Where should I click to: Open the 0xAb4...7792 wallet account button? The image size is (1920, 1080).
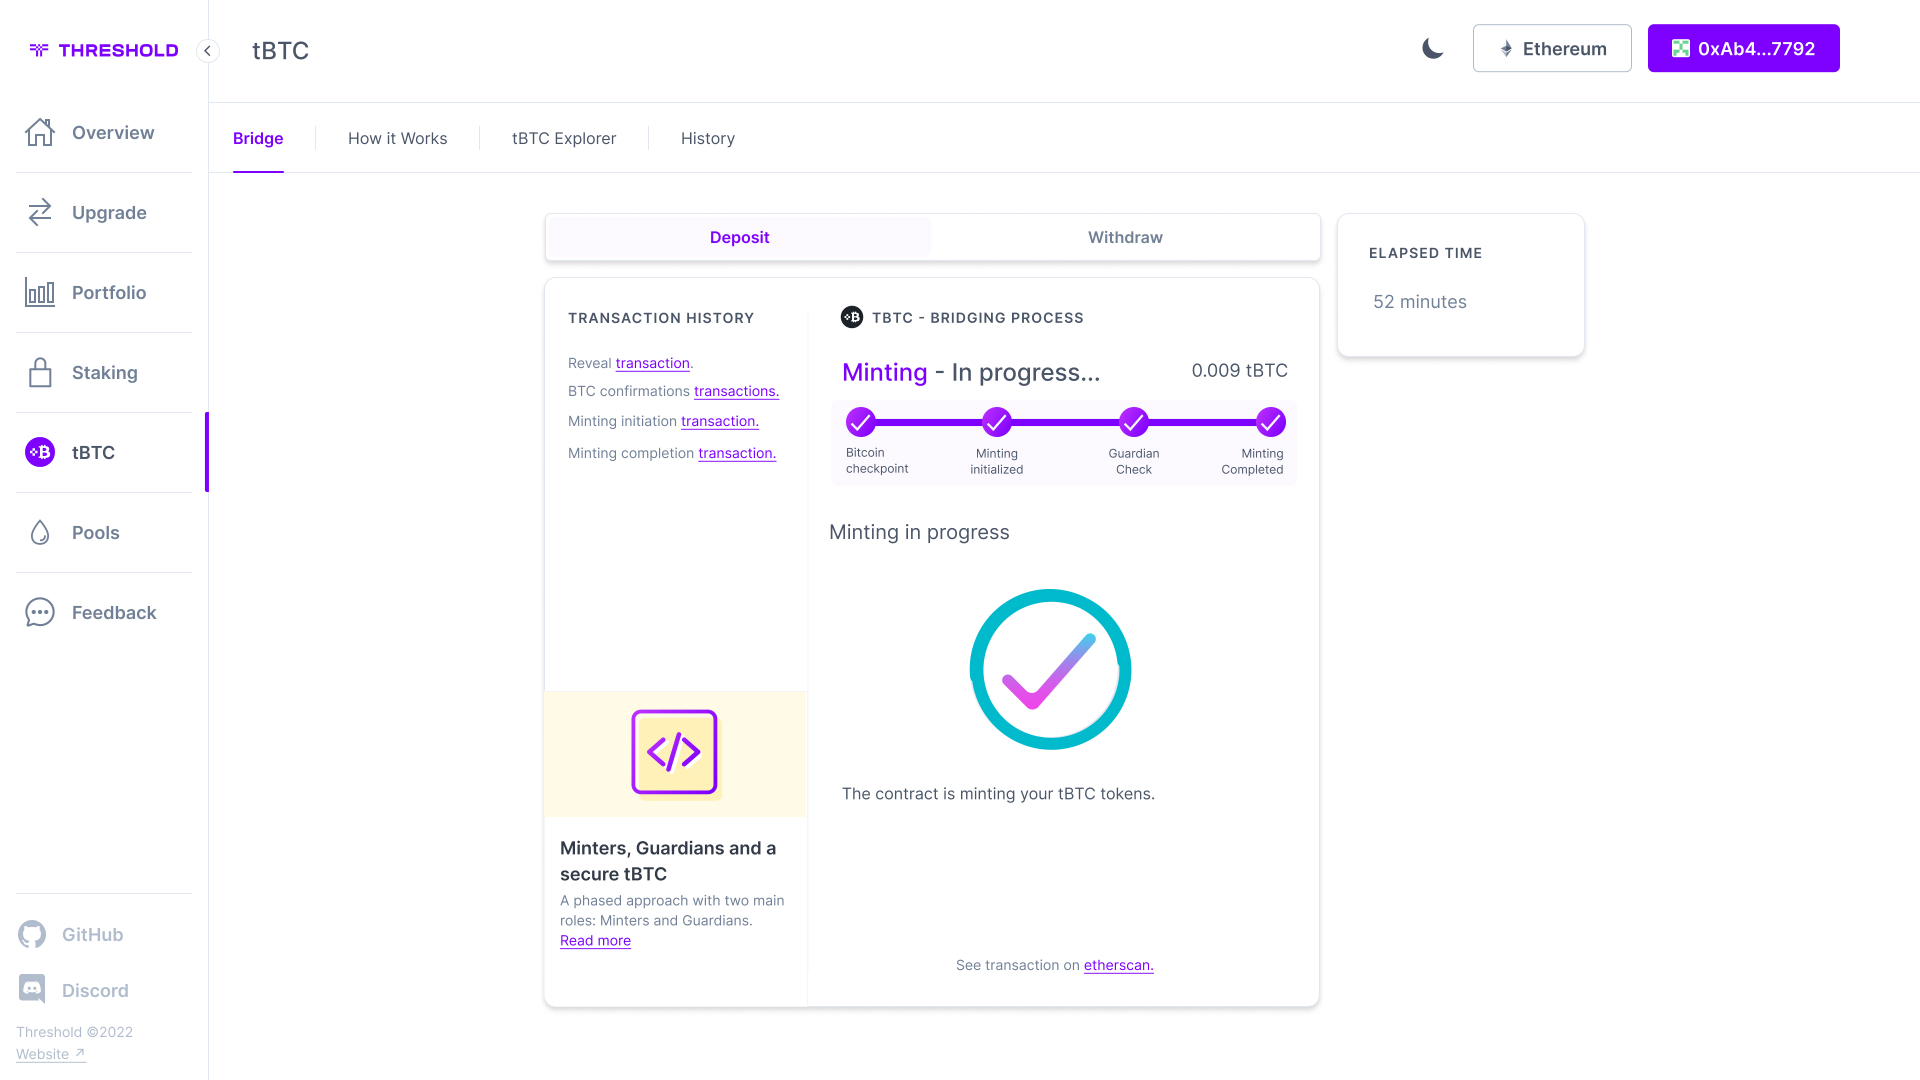coord(1743,48)
